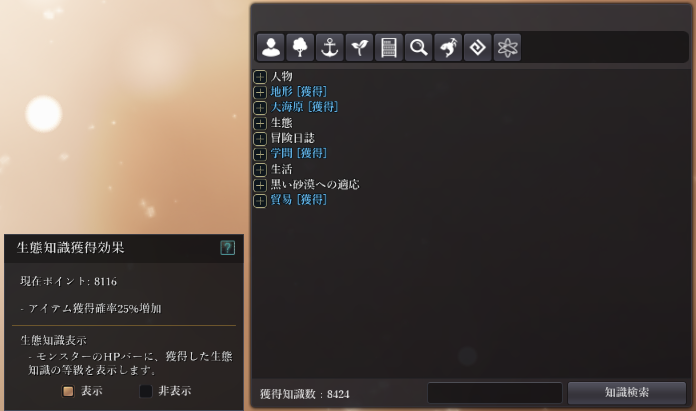Viewport: 696px width, 411px height.
Task: Click the magnifying glass academics icon
Action: coord(419,47)
